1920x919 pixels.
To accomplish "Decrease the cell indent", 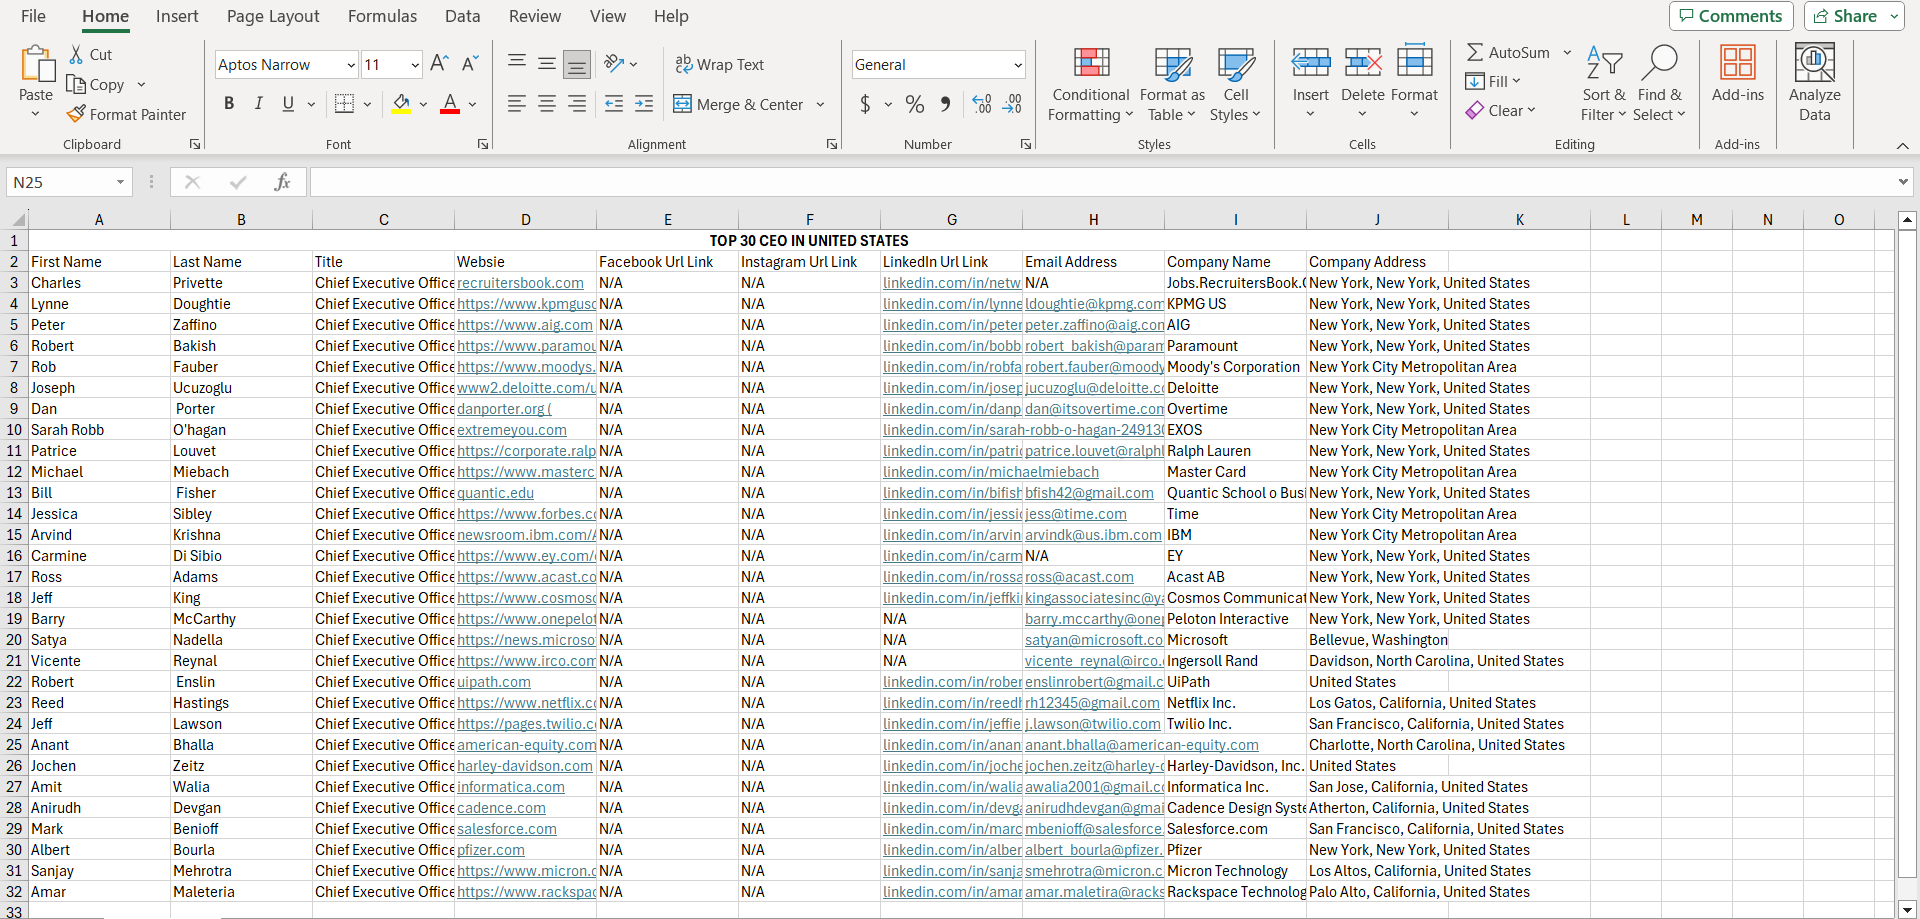I will 614,104.
